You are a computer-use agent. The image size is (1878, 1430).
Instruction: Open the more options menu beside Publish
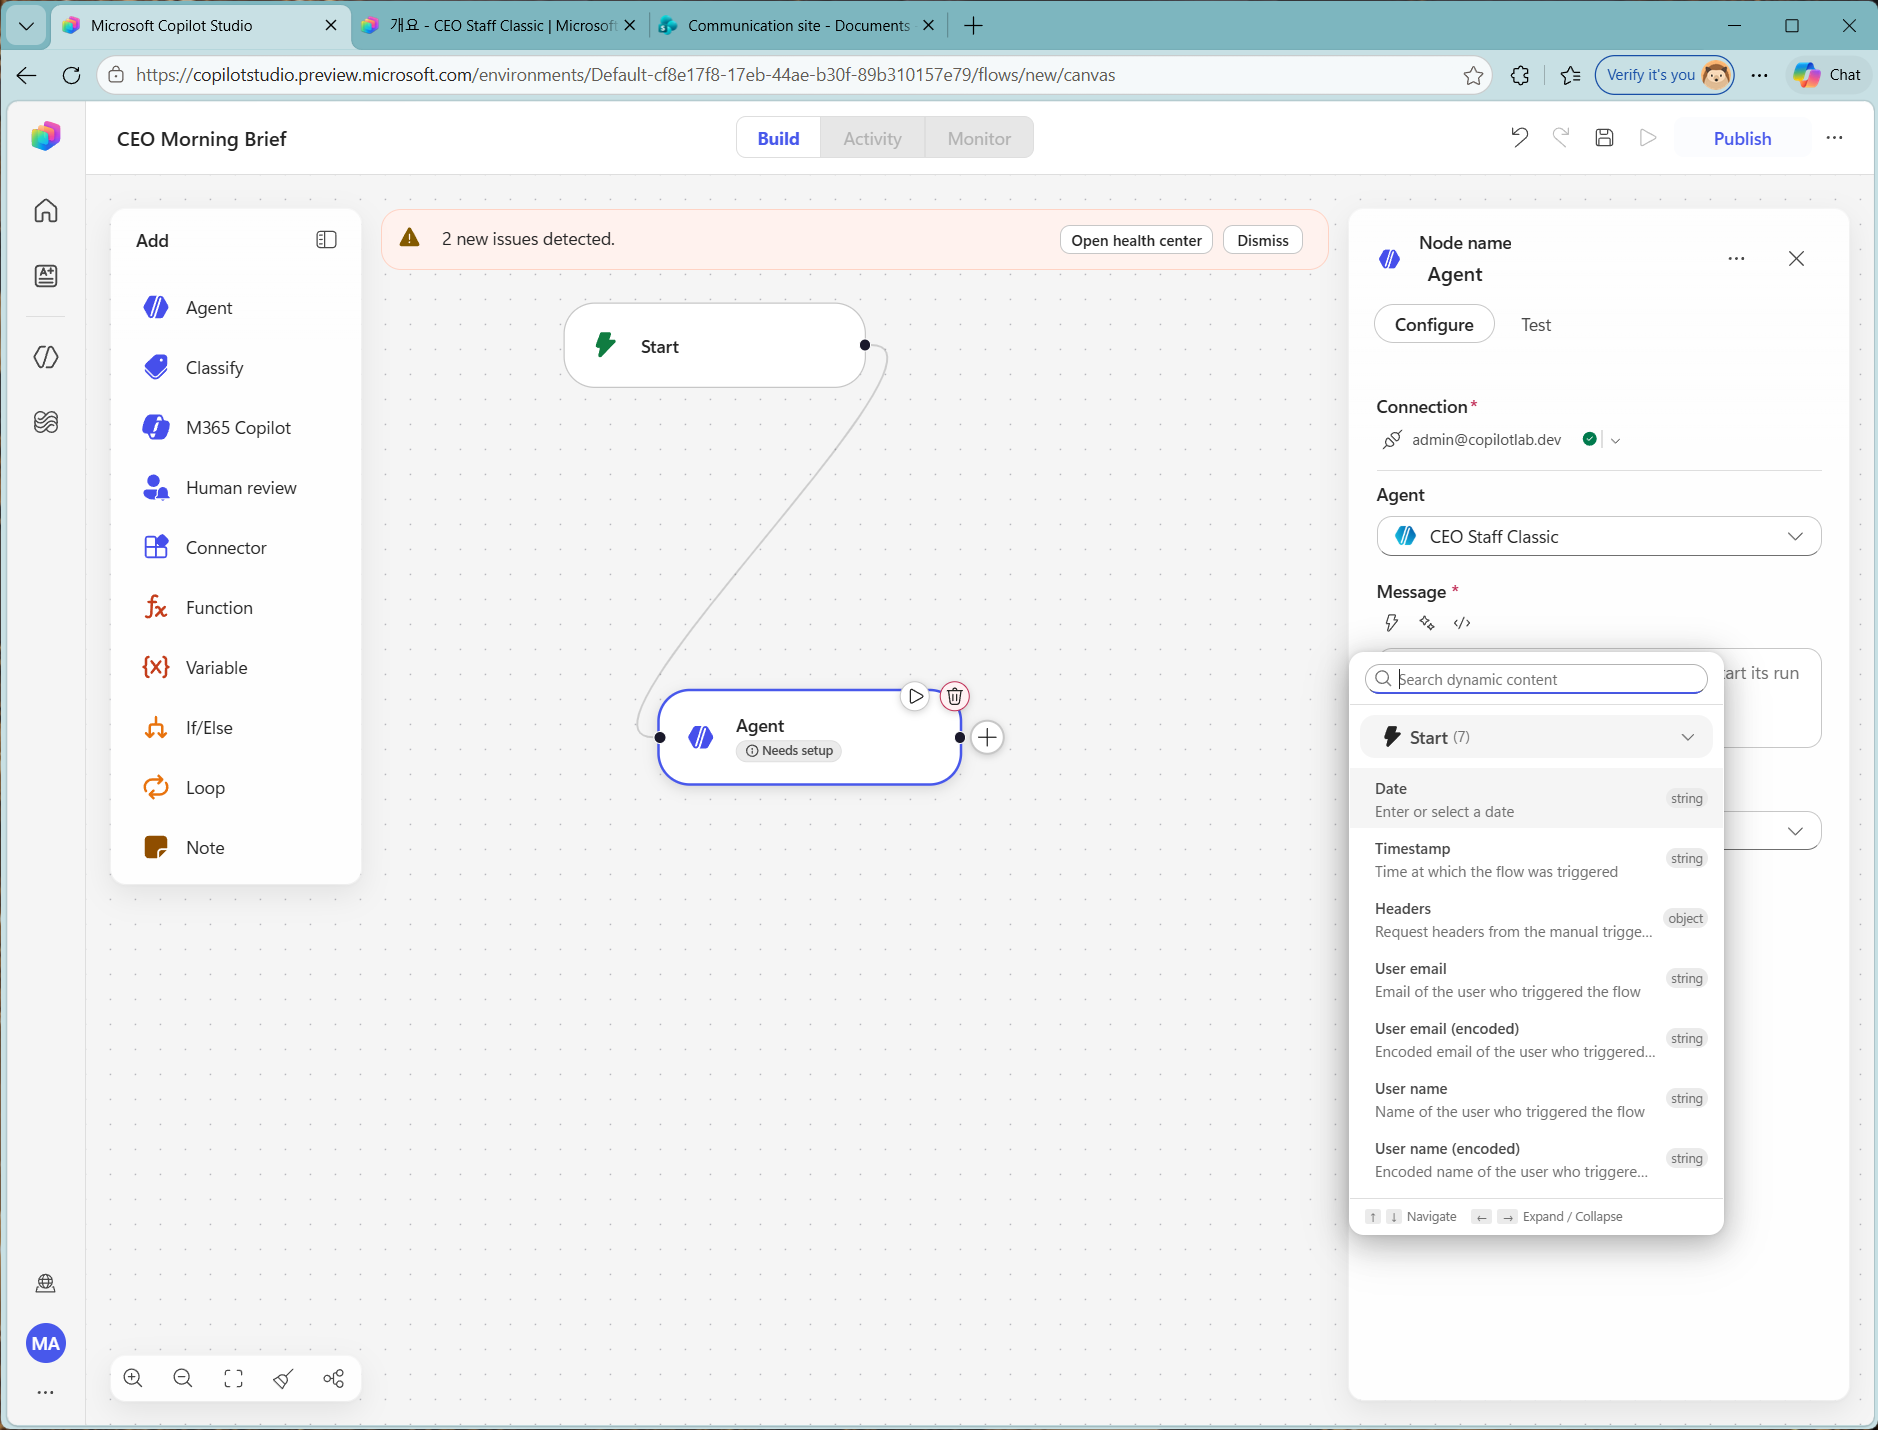[1834, 138]
